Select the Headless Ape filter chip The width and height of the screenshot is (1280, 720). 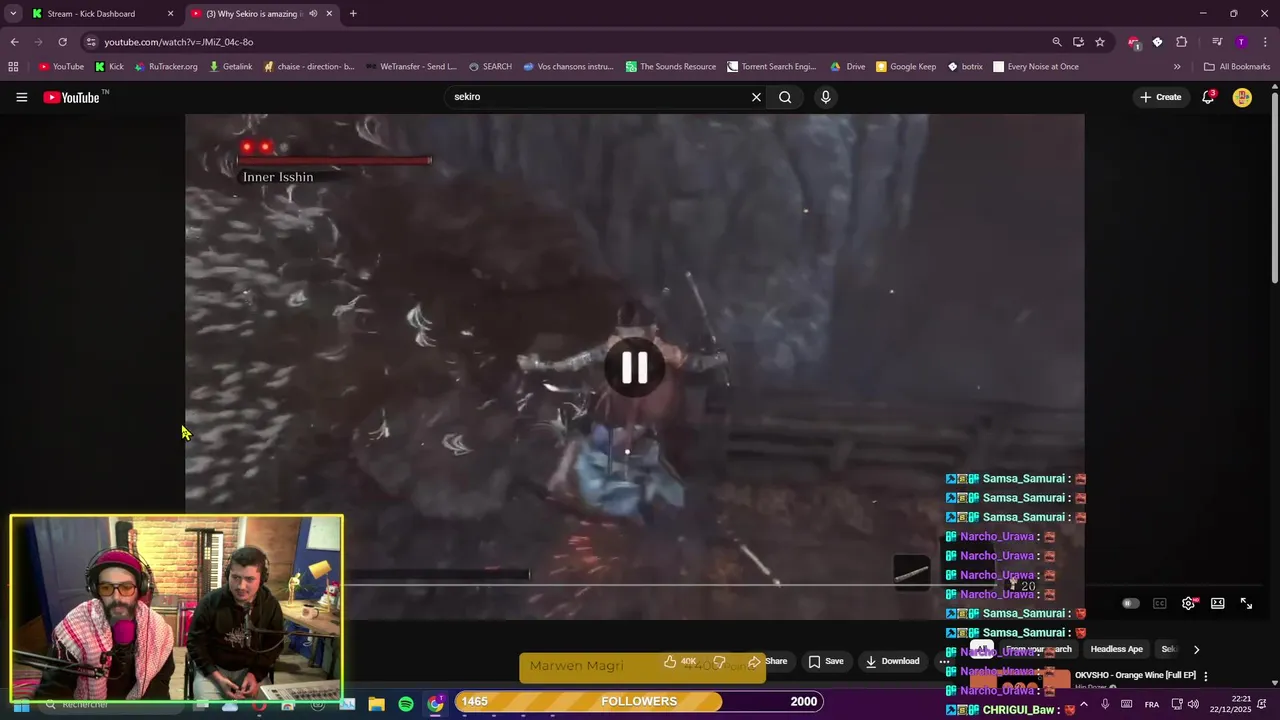tap(1116, 649)
